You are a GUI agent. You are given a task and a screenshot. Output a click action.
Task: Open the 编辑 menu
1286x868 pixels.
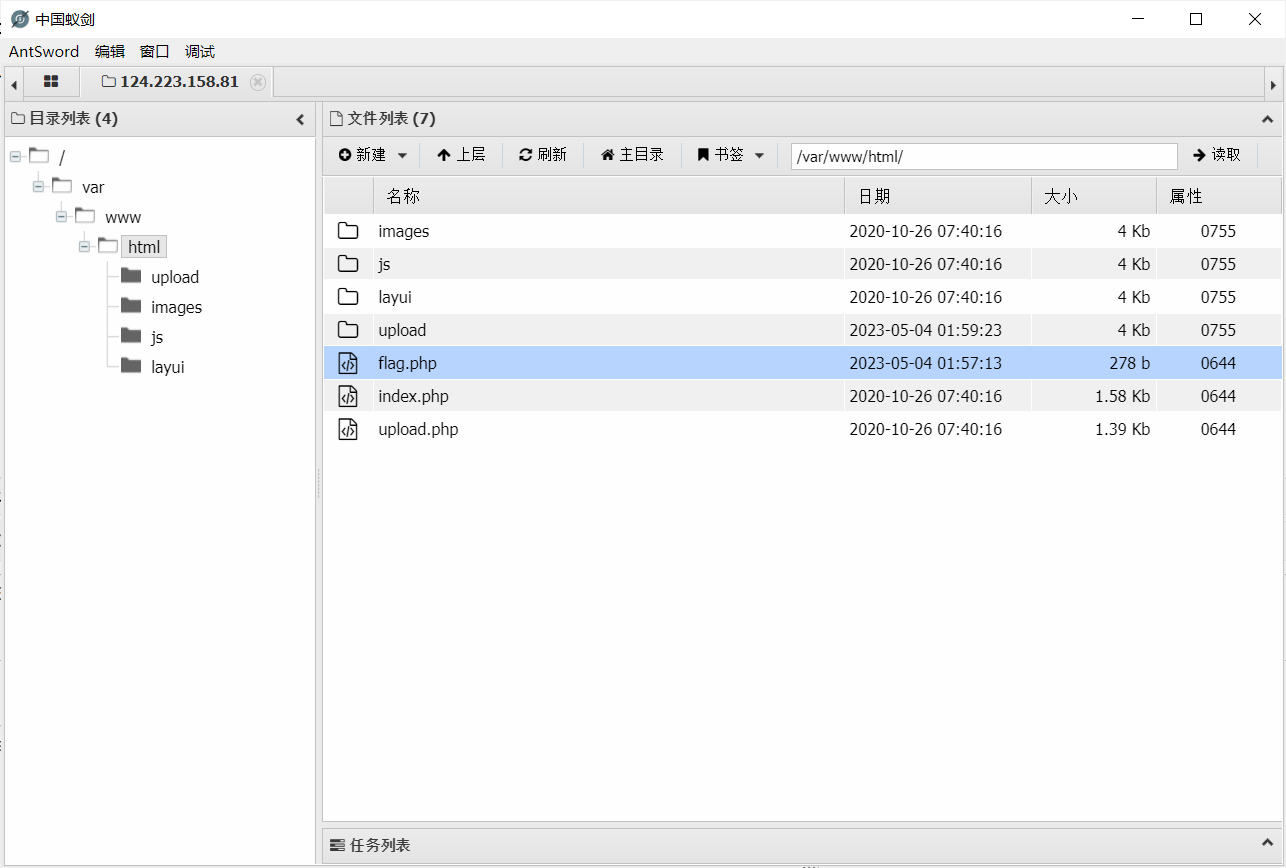click(110, 52)
